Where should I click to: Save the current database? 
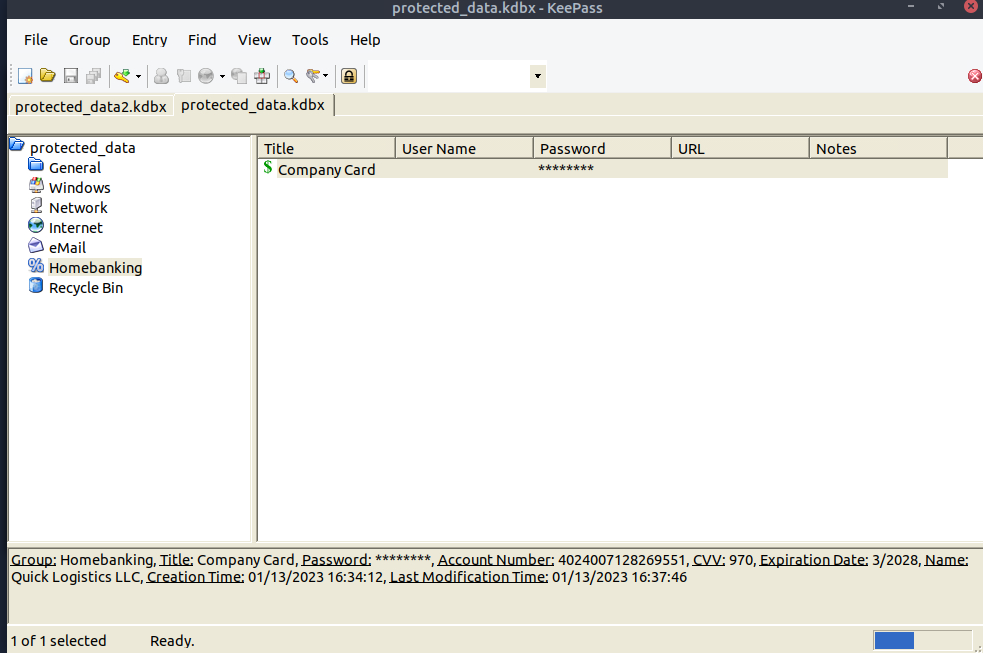[x=70, y=76]
